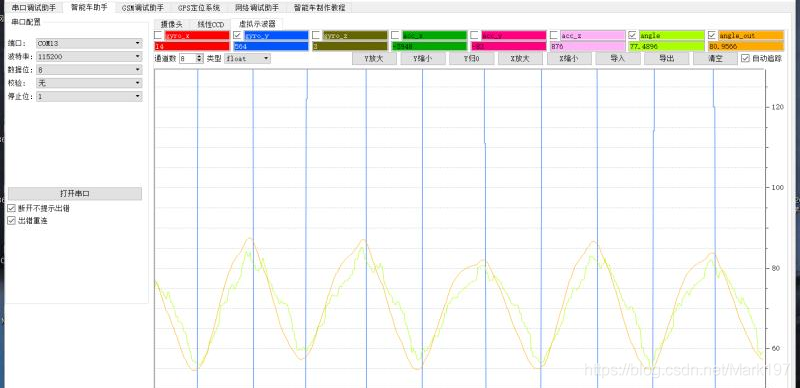Click the Y放大 button
The width and height of the screenshot is (800, 388).
click(x=374, y=59)
